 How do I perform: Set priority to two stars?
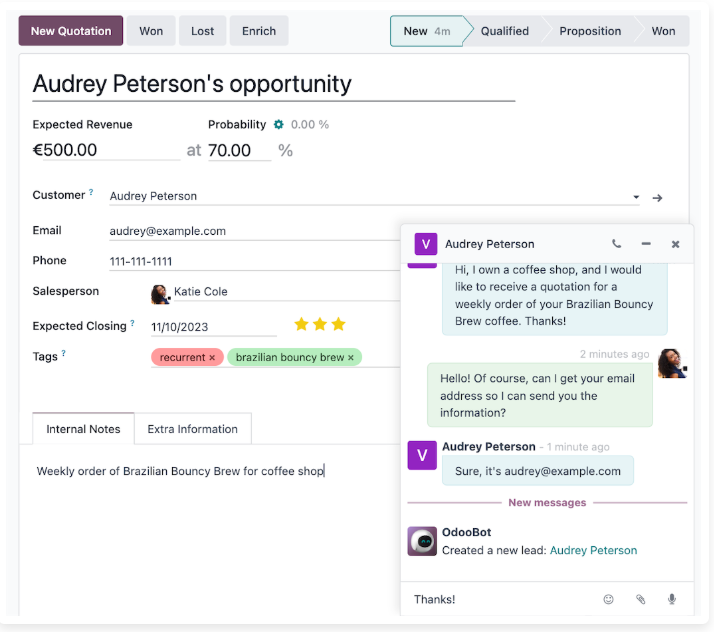(x=320, y=324)
